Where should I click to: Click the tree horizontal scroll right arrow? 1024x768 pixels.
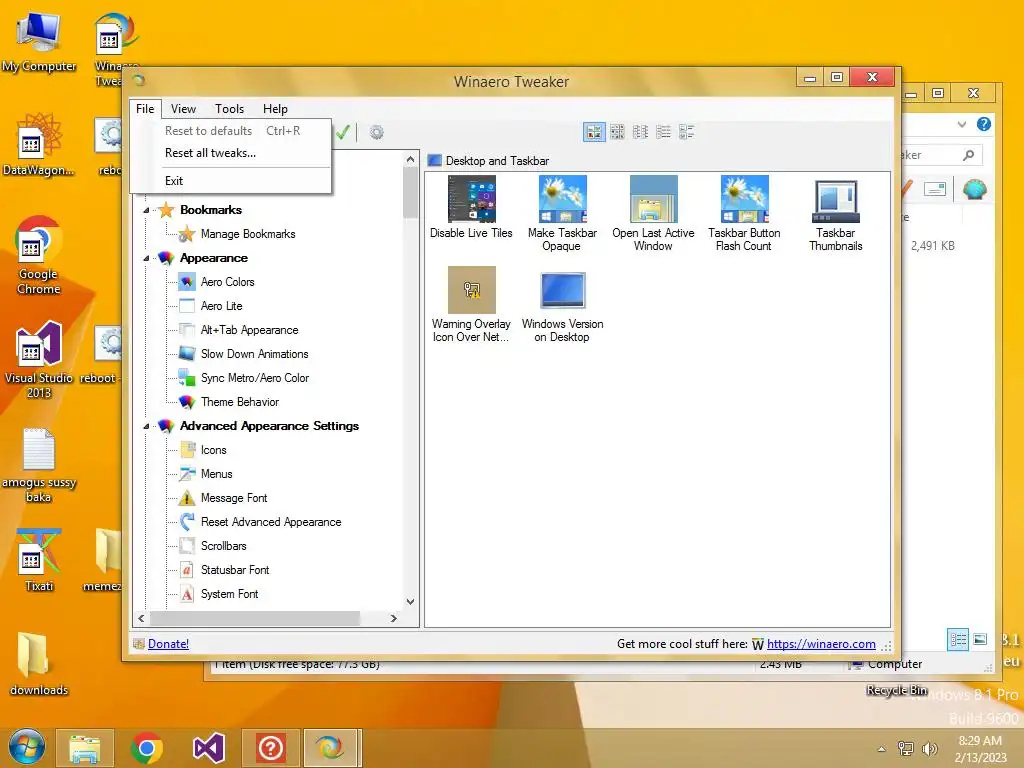(x=393, y=618)
